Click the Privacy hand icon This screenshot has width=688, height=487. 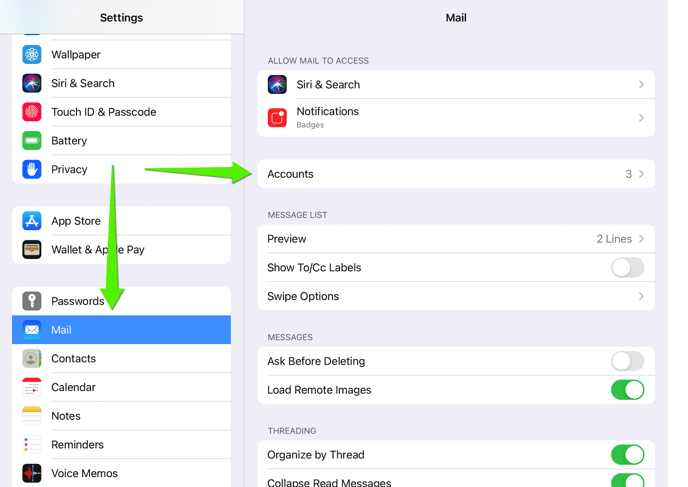tap(32, 169)
